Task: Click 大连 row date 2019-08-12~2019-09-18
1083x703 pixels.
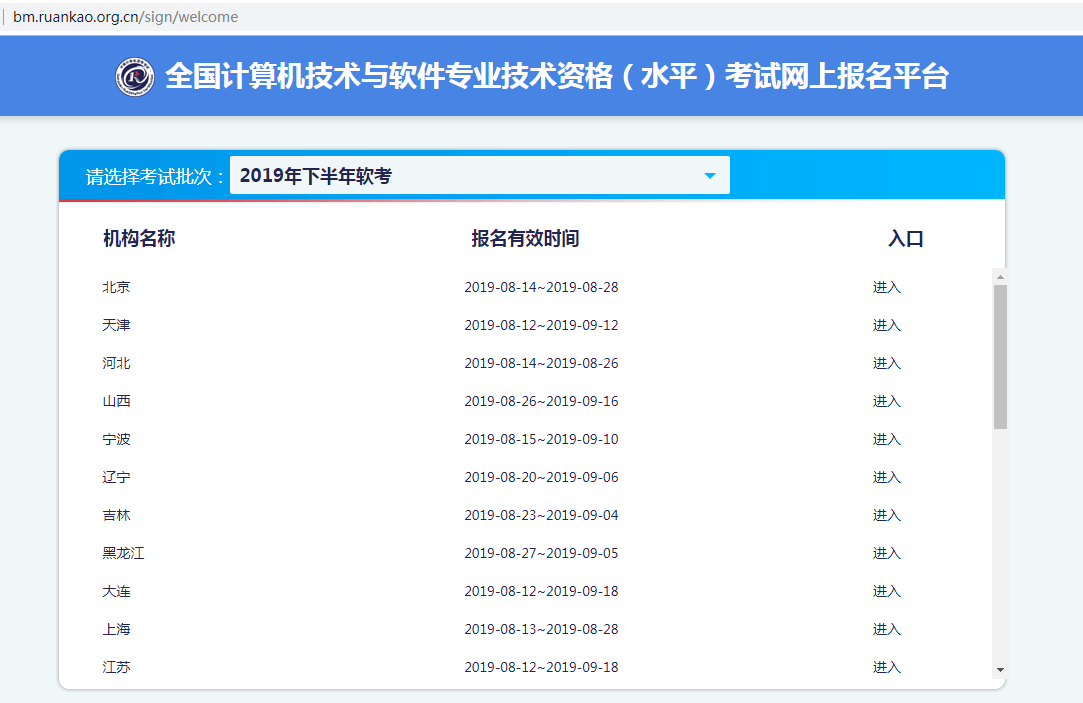Action: click(x=541, y=591)
